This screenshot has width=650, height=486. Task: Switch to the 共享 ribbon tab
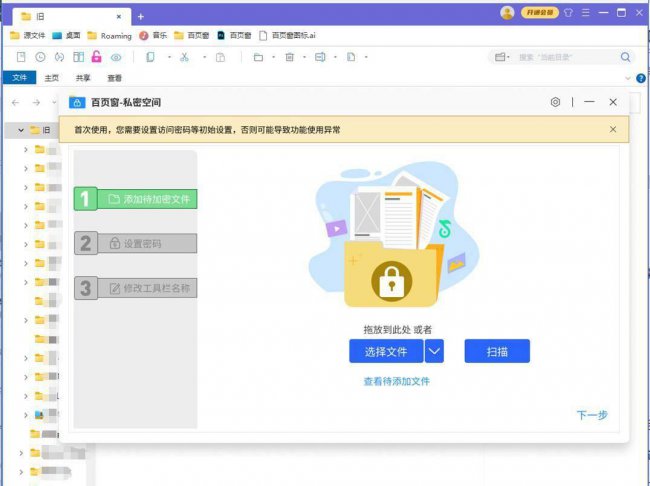(83, 78)
